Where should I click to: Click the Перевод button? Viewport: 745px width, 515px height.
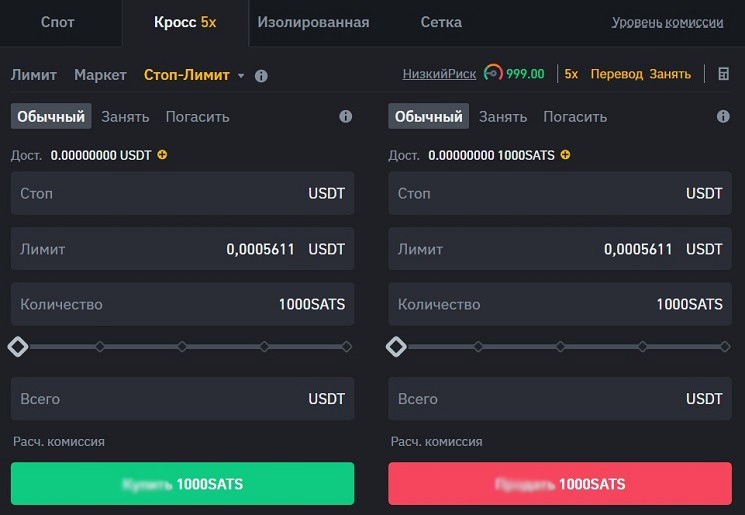coord(616,74)
